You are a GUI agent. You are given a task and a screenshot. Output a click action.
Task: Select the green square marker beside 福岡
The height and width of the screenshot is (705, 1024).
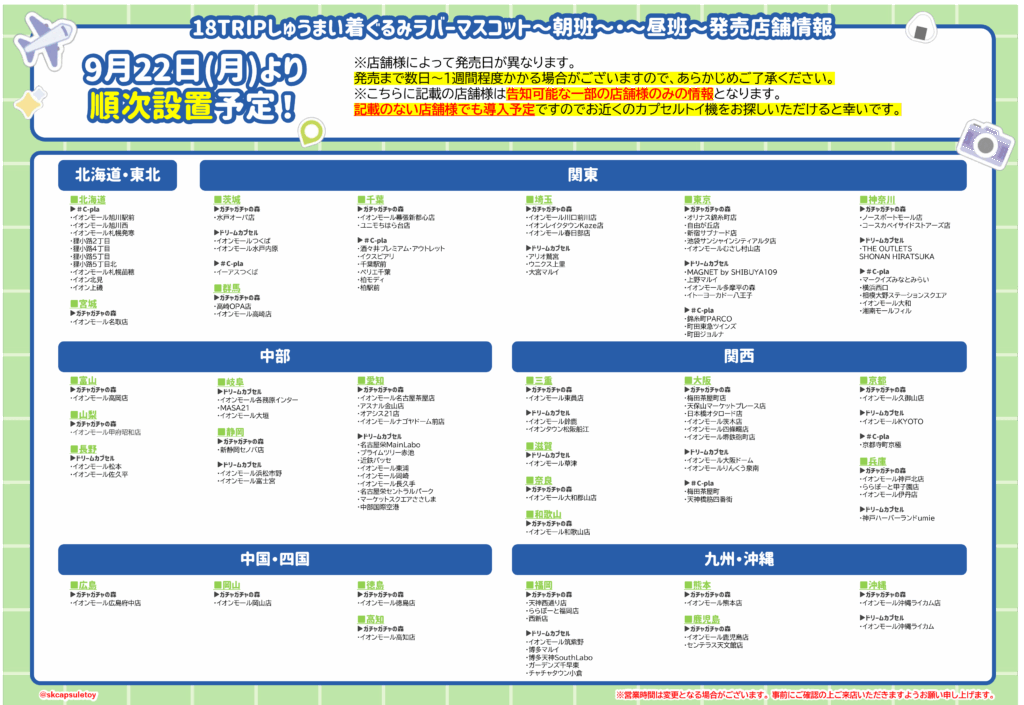pyautogui.click(x=529, y=585)
